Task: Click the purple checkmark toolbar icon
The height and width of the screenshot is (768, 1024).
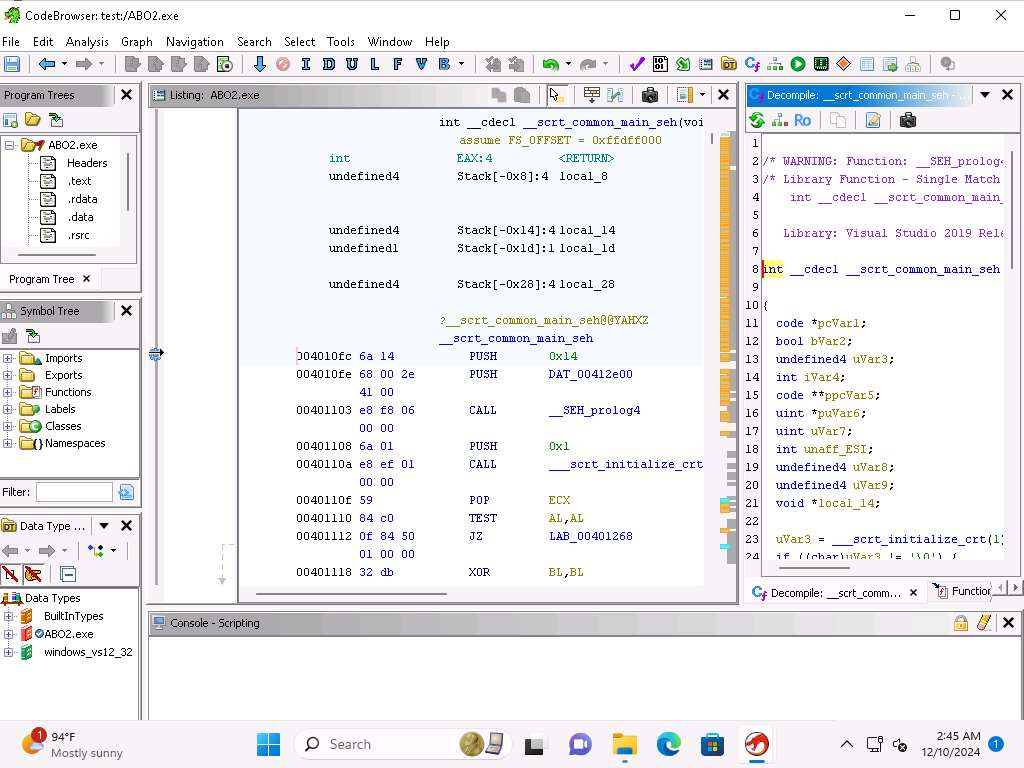Action: click(x=637, y=64)
